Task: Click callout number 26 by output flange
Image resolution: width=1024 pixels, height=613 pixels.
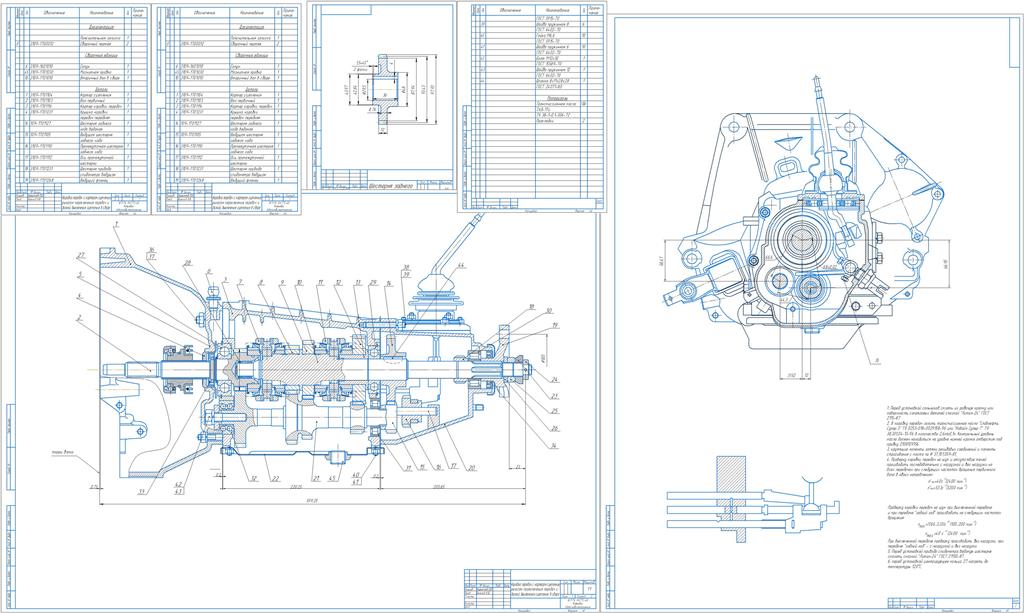Action: point(554,428)
